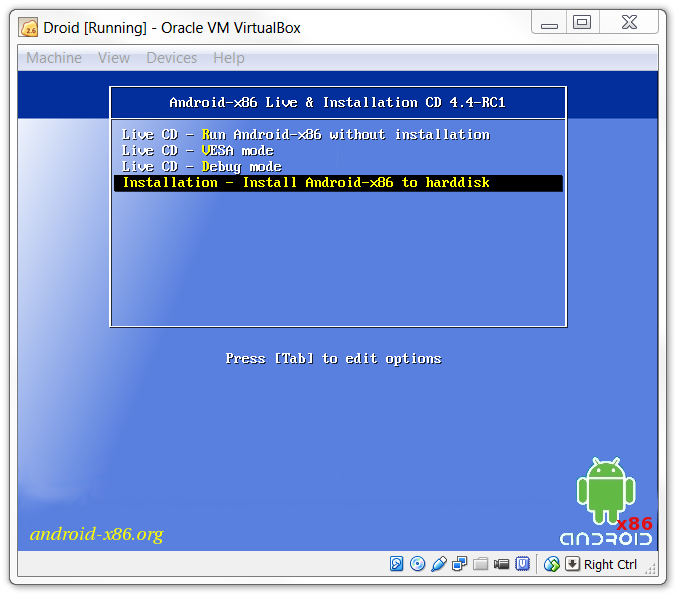Select the Live CD VESA mode entry
Image resolution: width=675 pixels, height=597 pixels.
[x=198, y=151]
